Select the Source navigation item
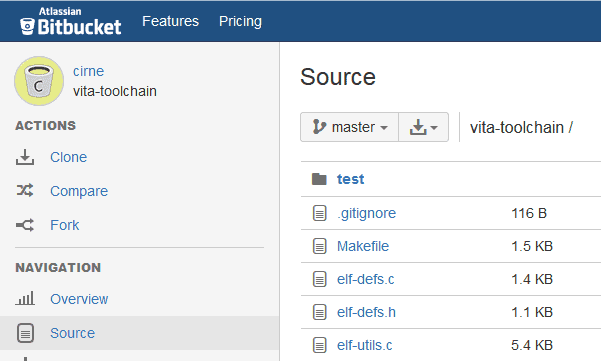The width and height of the screenshot is (601, 361). point(72,333)
